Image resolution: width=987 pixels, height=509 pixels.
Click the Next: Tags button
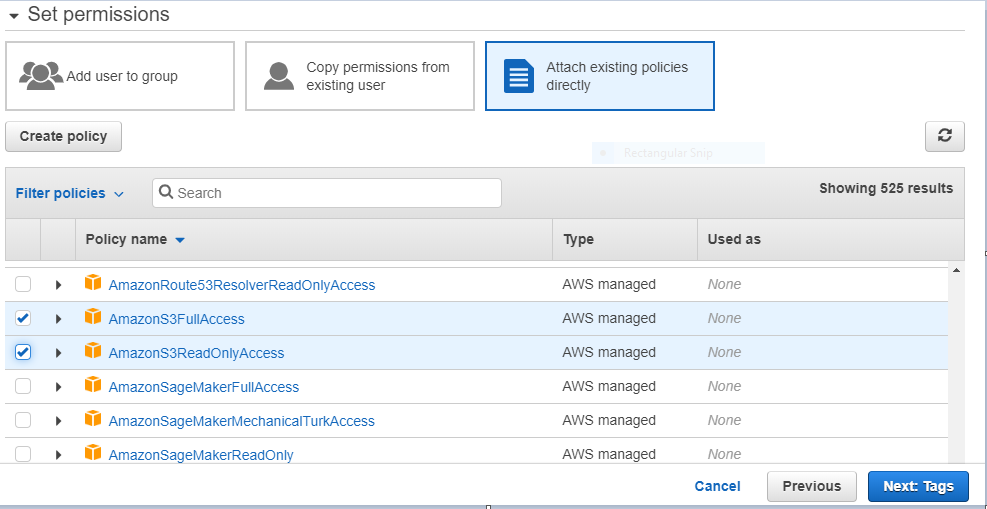tap(918, 486)
